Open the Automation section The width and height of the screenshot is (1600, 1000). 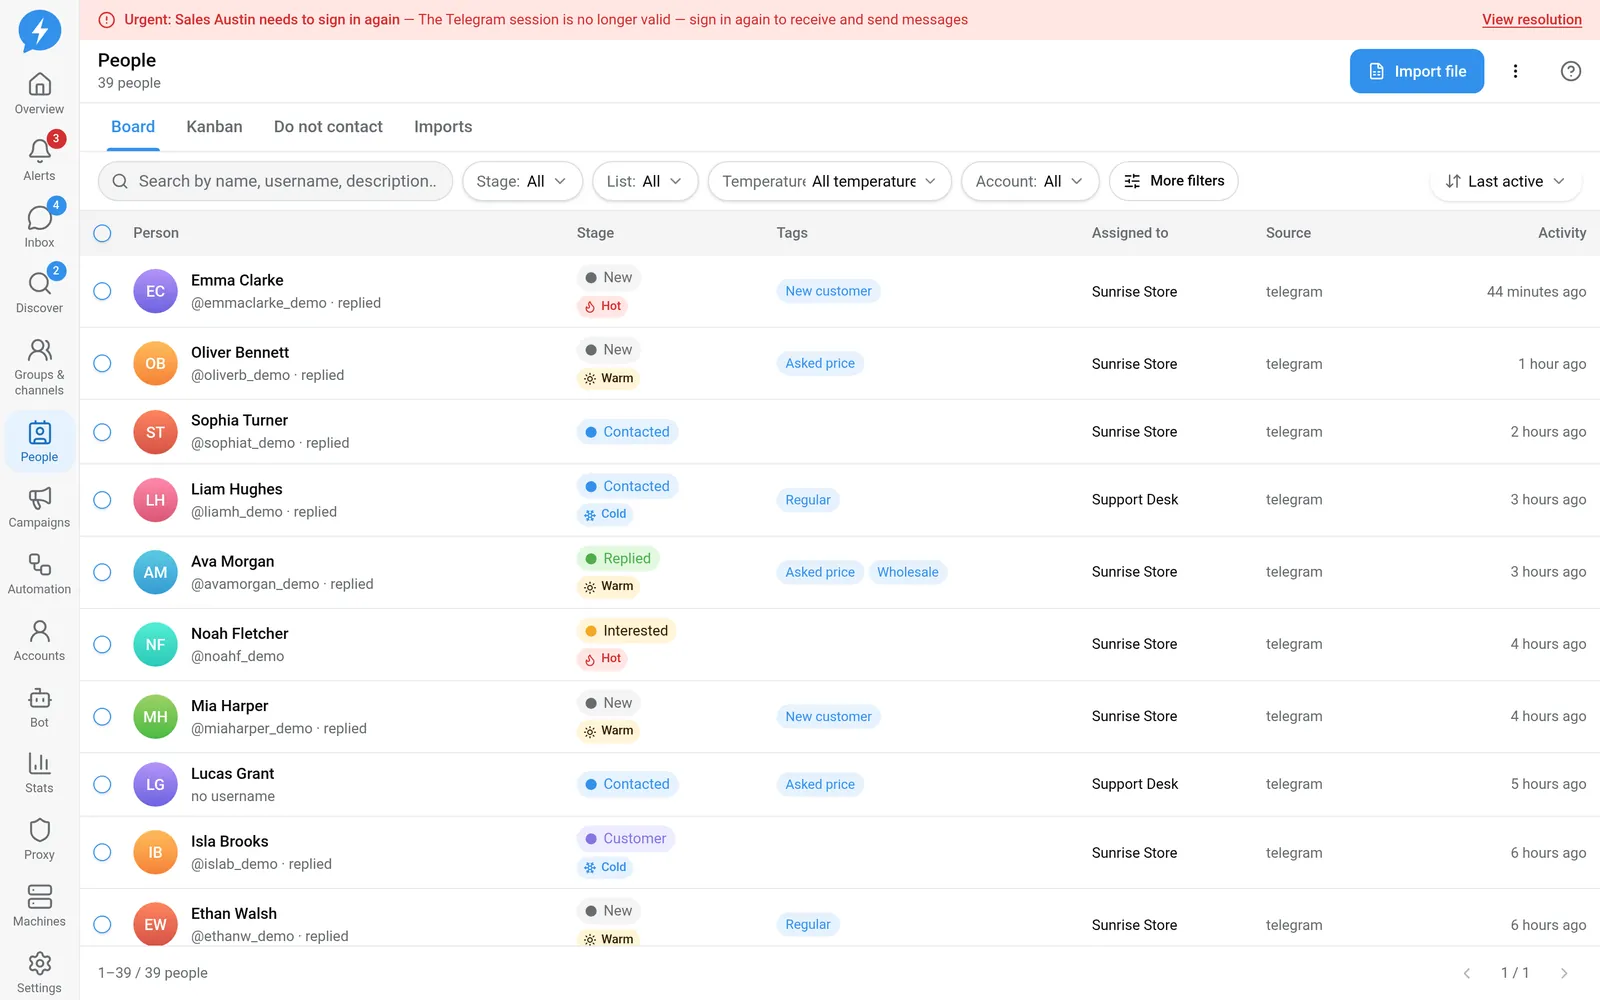click(39, 574)
